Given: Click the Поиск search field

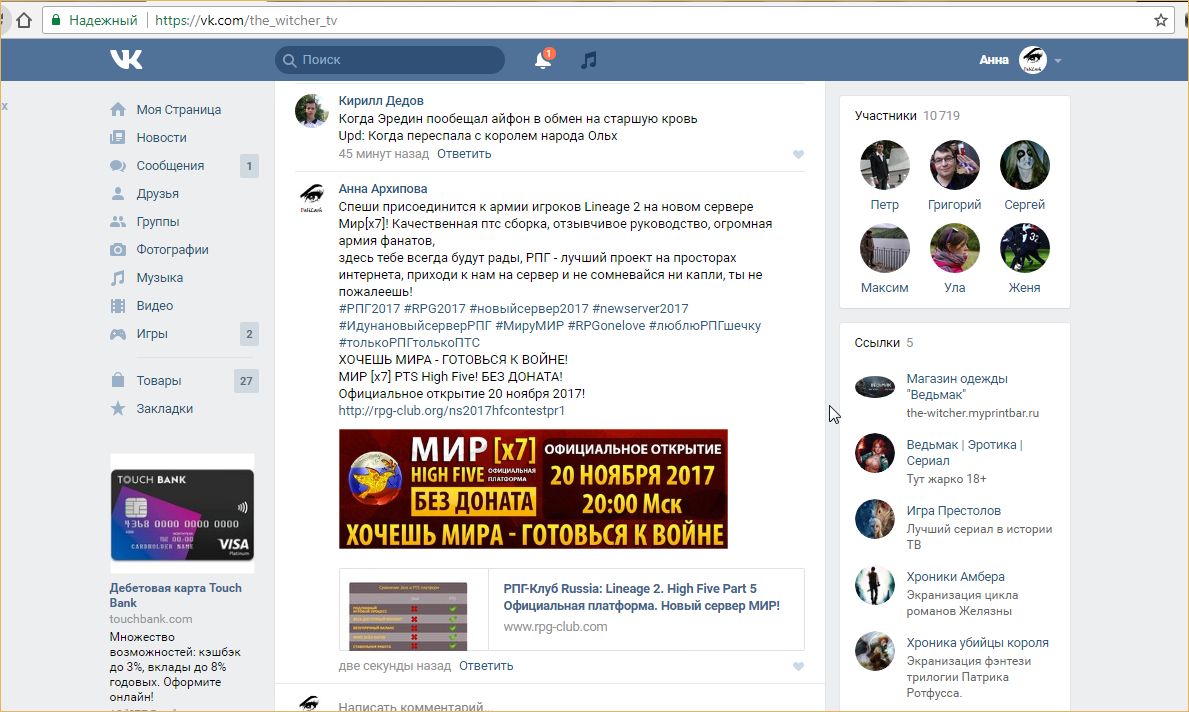Looking at the screenshot, I should (390, 60).
